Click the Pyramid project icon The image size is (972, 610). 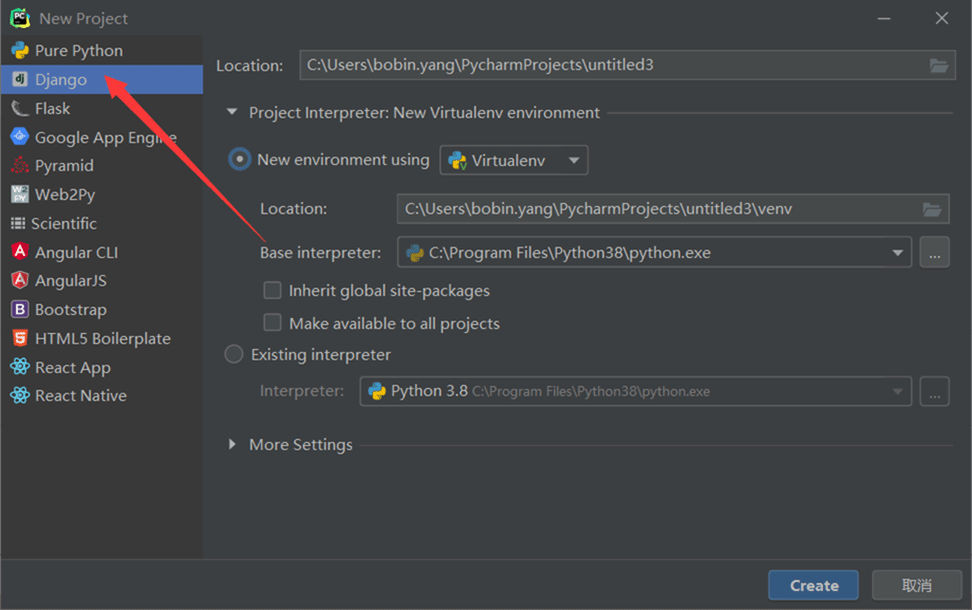[20, 166]
